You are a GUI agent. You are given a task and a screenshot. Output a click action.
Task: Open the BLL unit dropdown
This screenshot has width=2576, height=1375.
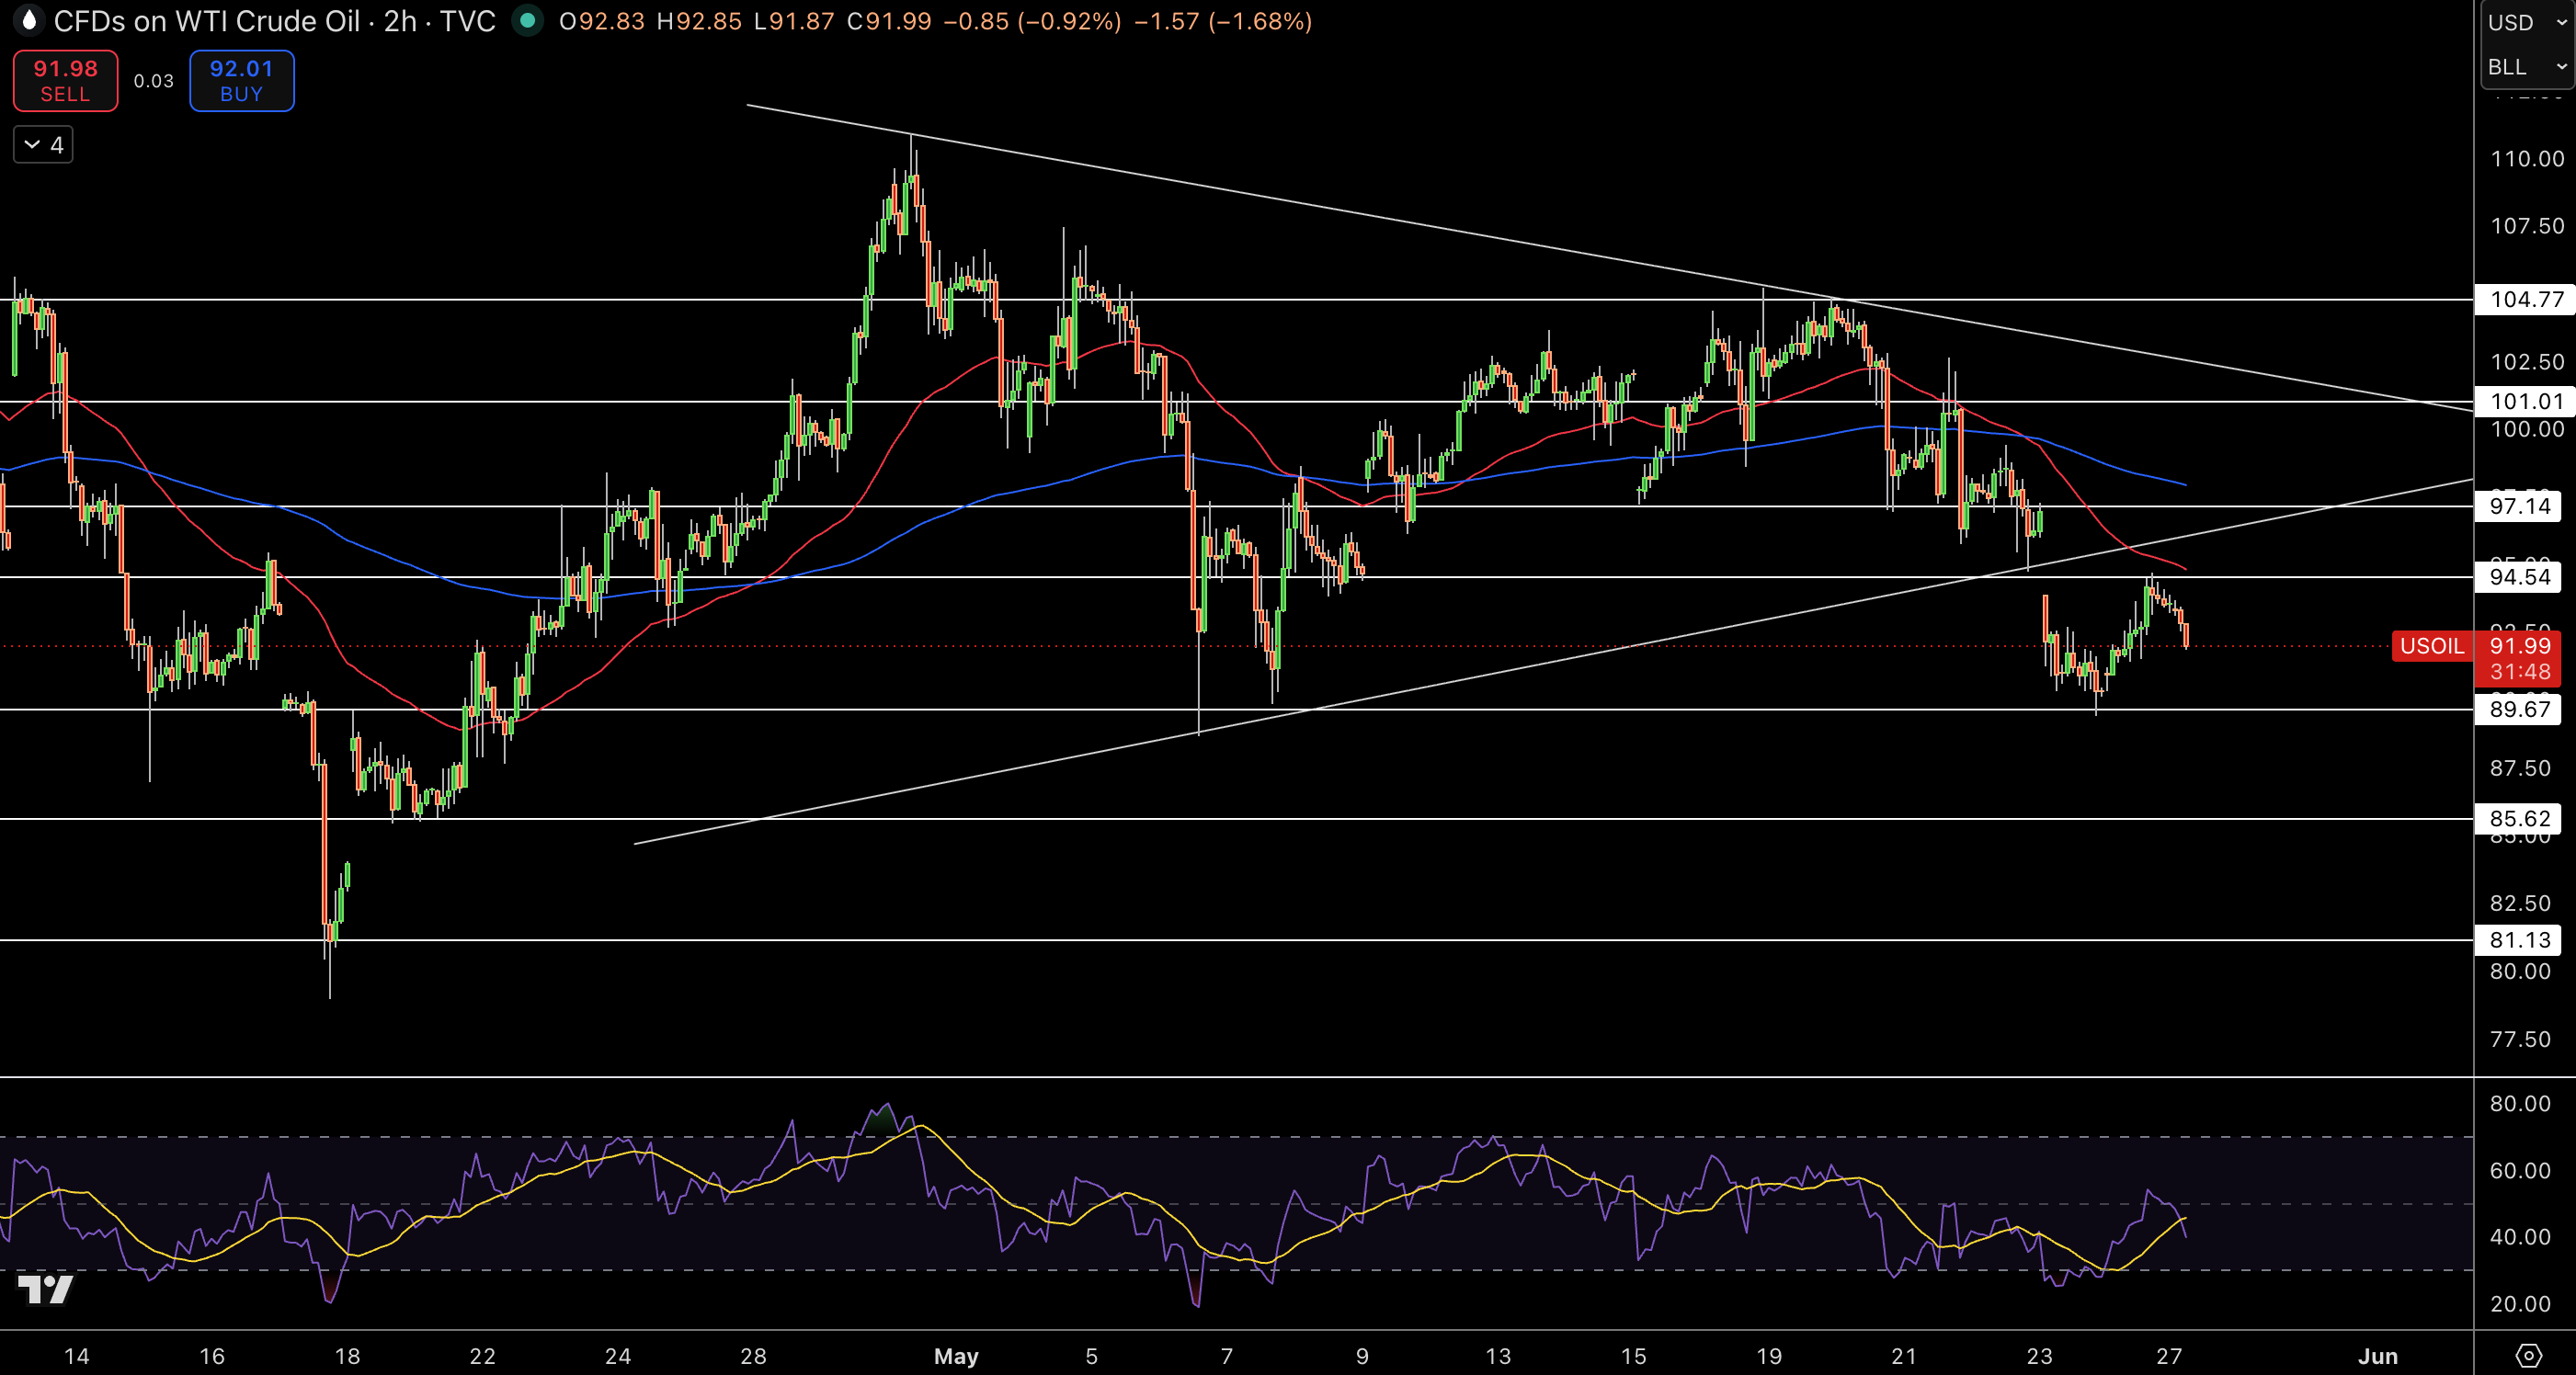pyautogui.click(x=2528, y=66)
